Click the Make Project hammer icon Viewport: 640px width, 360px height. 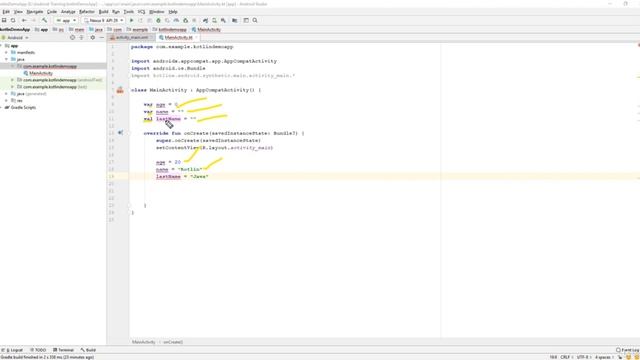pyautogui.click(x=44, y=20)
